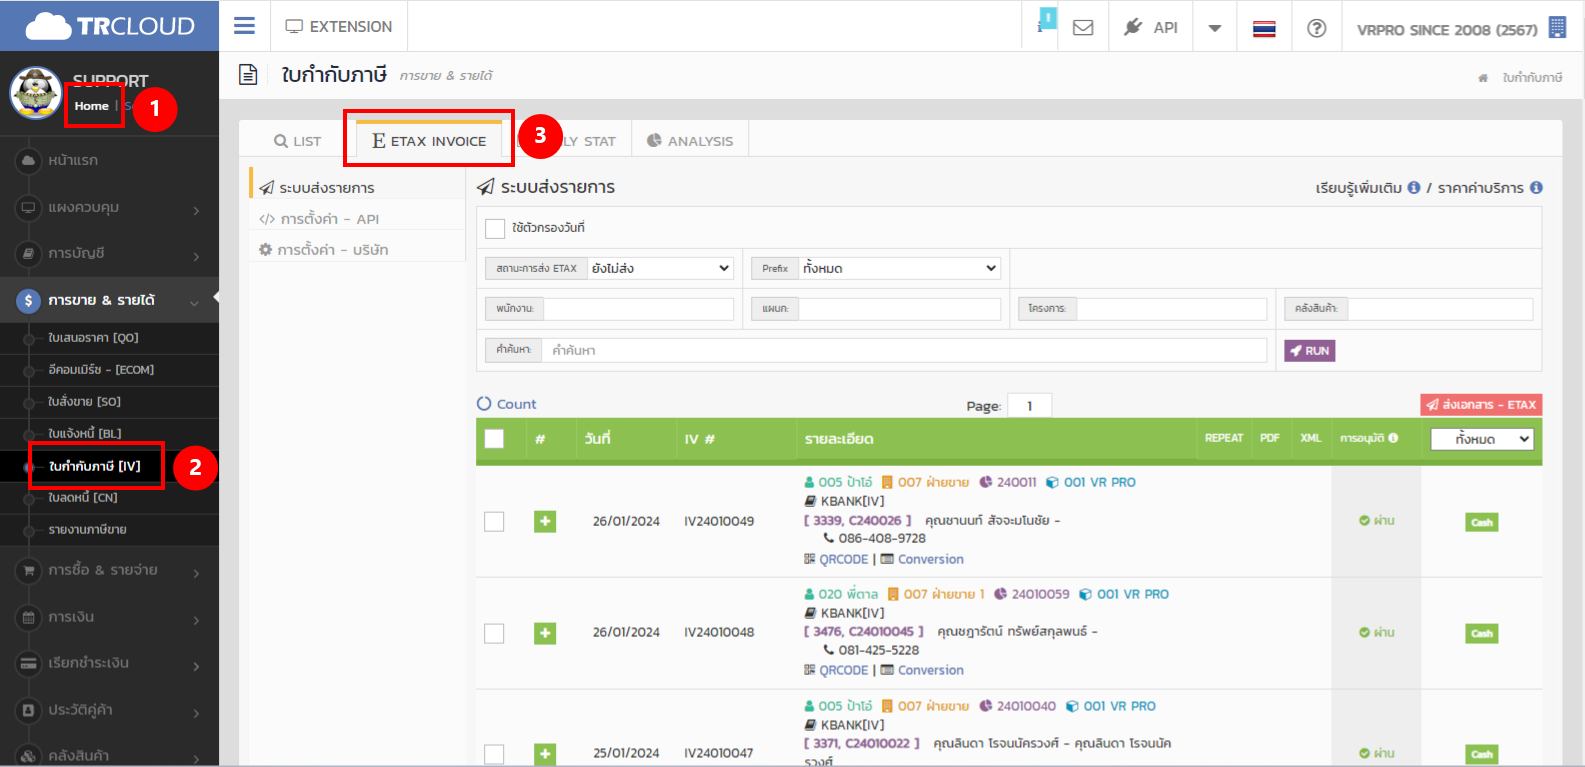Click the คลังสินค้า input field
Image resolution: width=1585 pixels, height=767 pixels.
click(1440, 309)
